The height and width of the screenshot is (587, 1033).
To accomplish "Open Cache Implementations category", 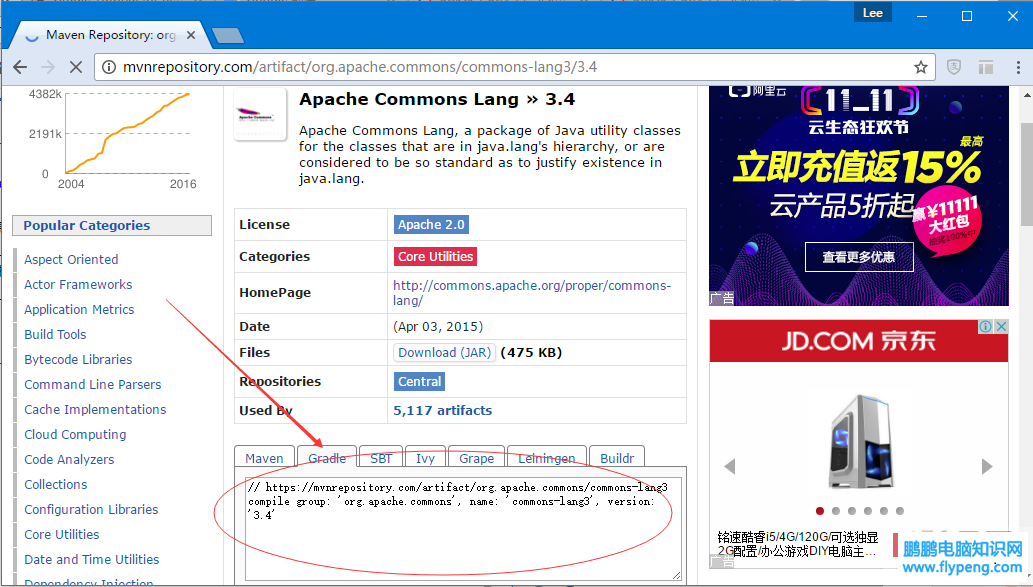I will 95,410.
